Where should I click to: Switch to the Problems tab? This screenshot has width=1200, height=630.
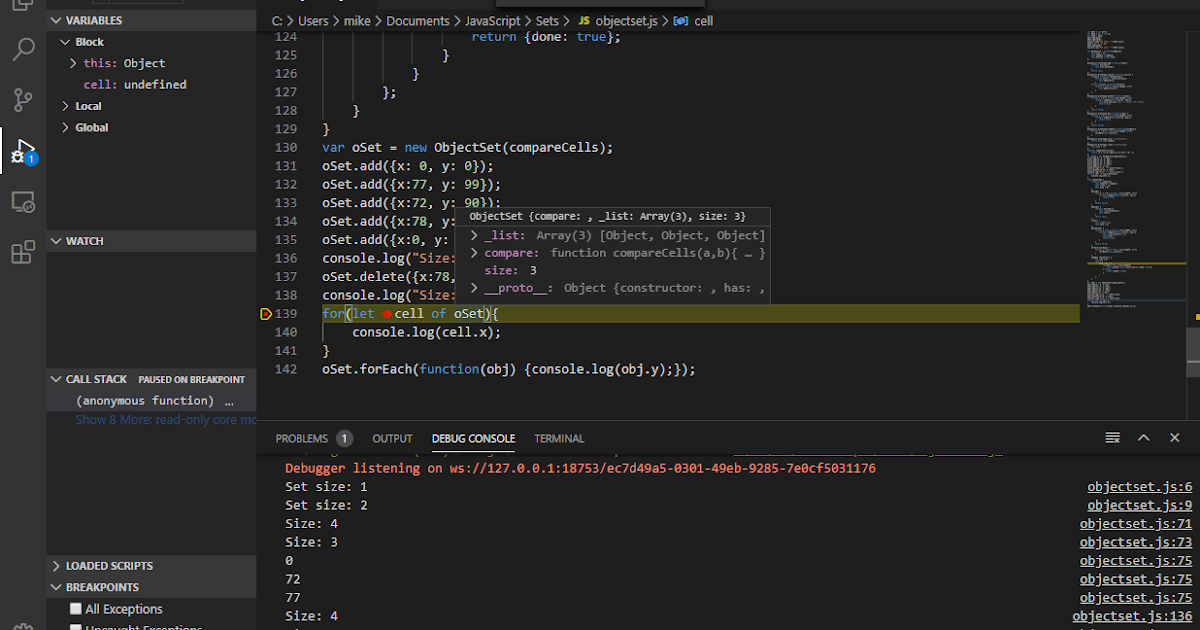[303, 438]
